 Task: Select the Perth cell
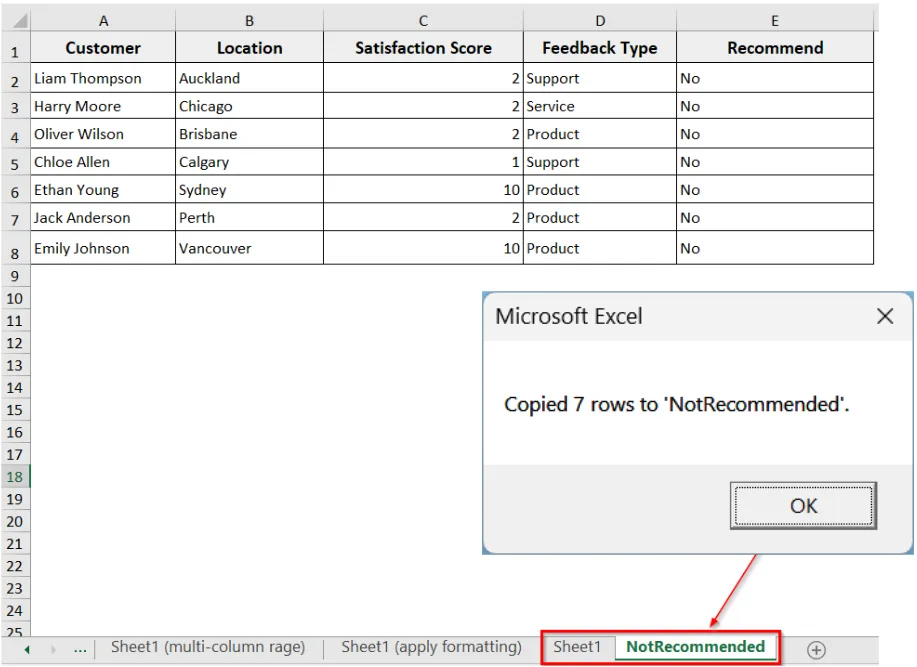249,217
